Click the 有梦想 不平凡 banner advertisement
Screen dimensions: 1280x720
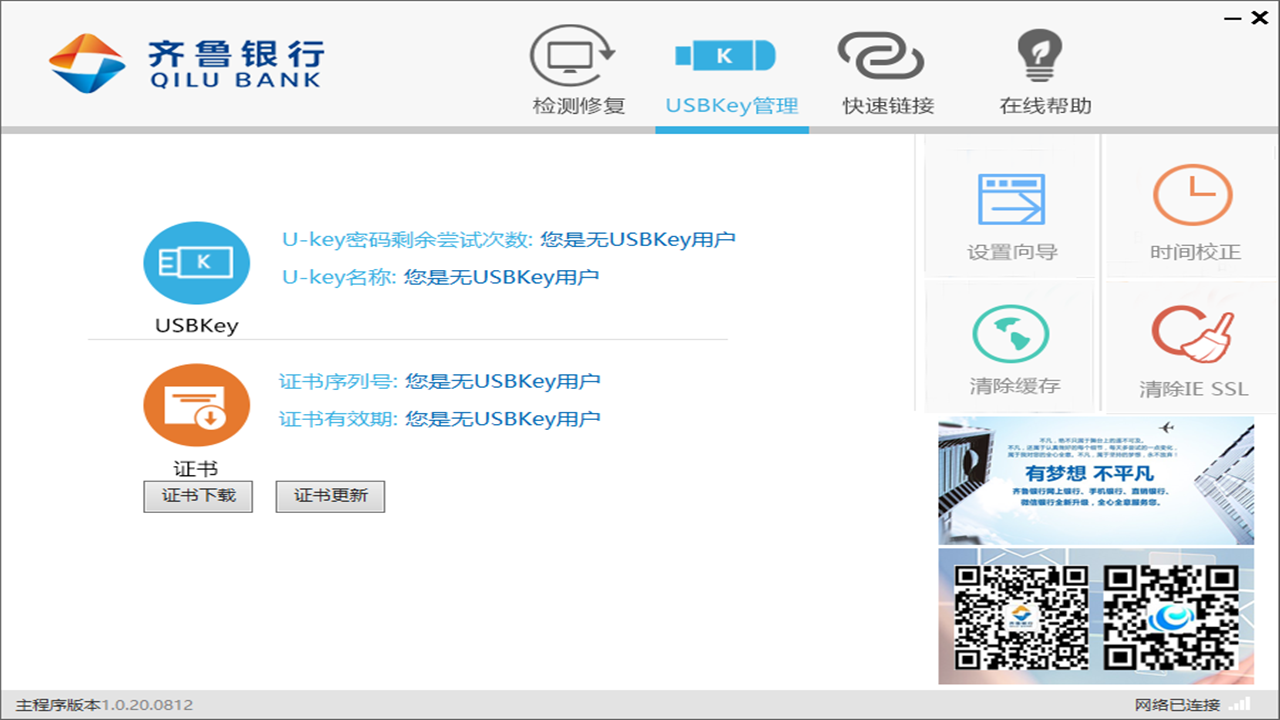pyautogui.click(x=1097, y=480)
